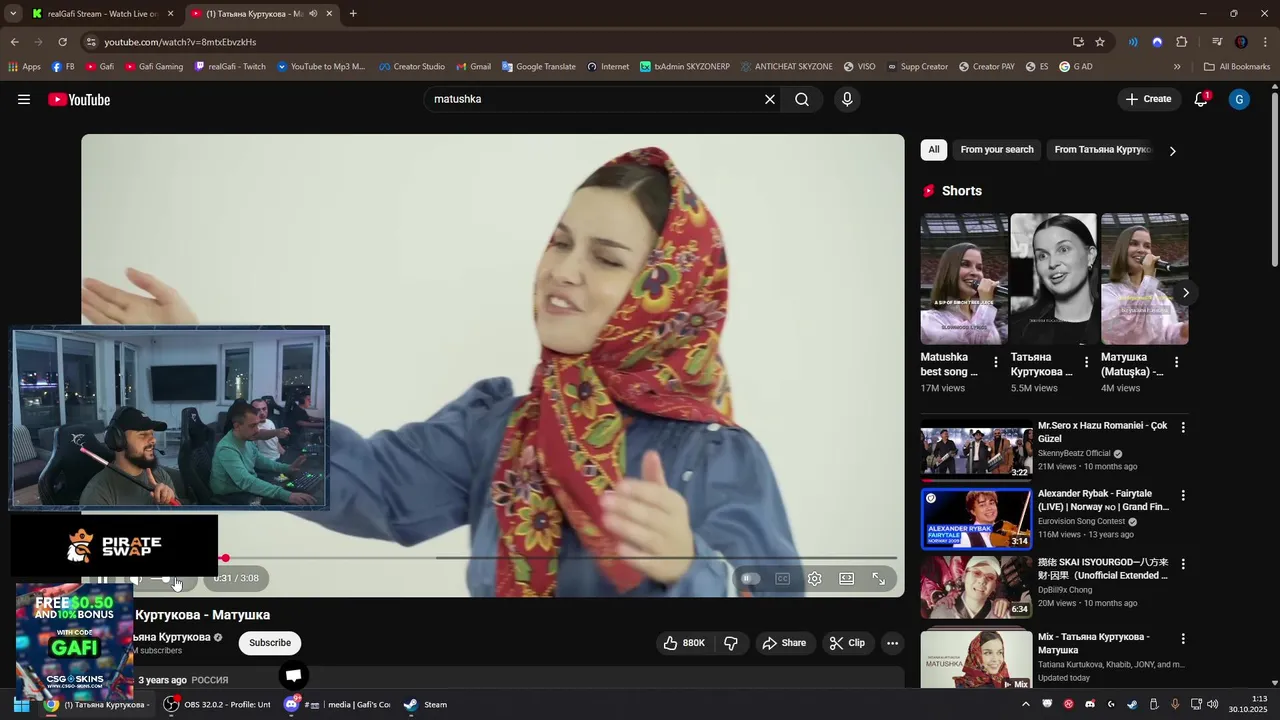Open options for 'Matushka best song' short
This screenshot has height=720, width=1280.
pyautogui.click(x=995, y=362)
